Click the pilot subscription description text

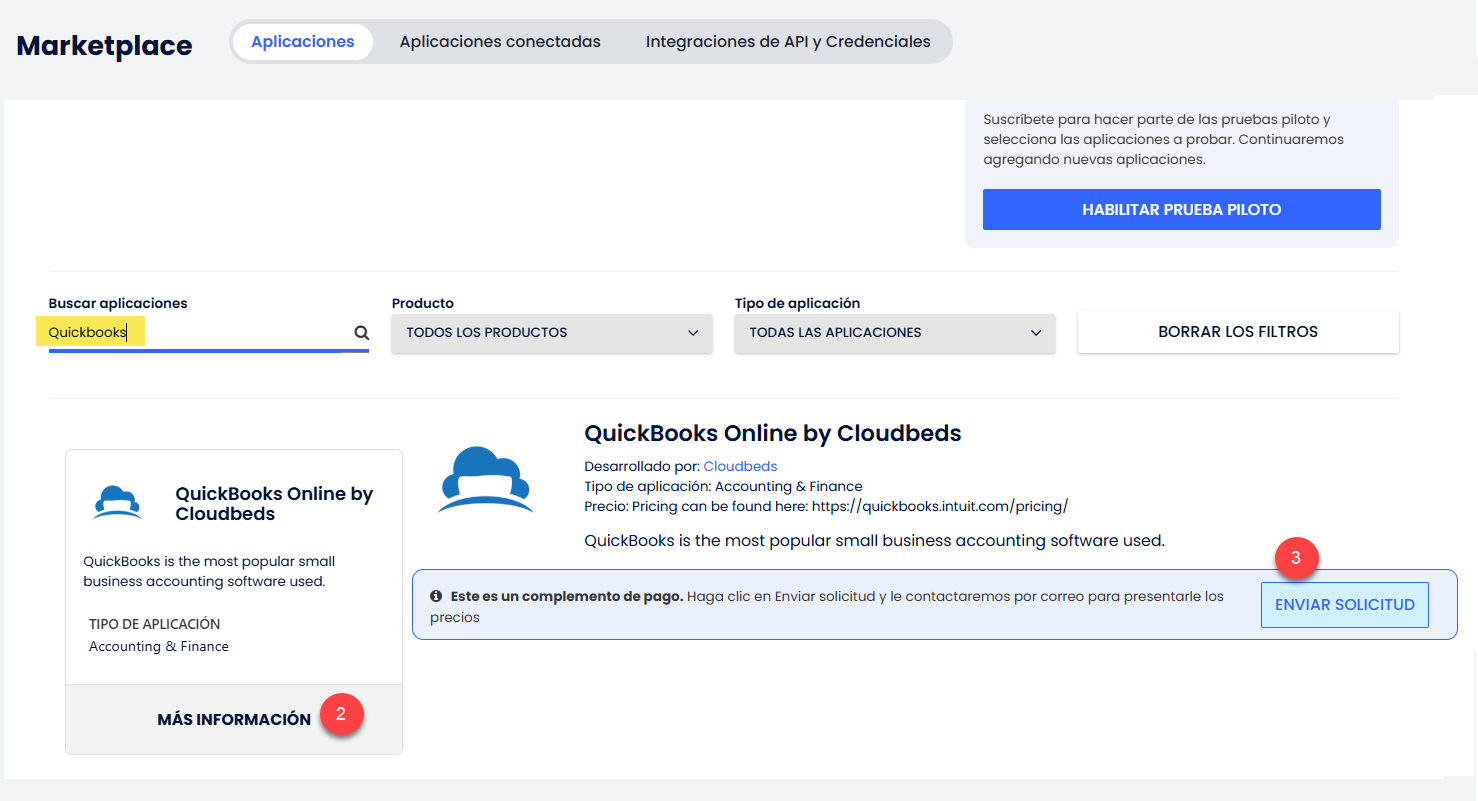(x=1163, y=139)
